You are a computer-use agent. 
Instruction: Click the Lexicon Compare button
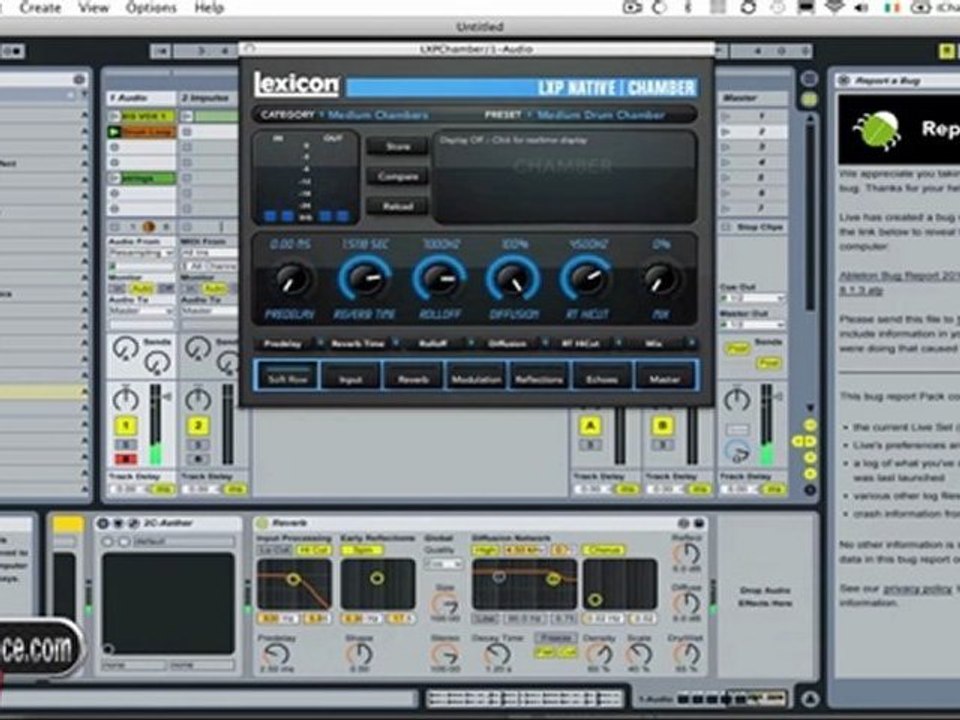point(397,176)
